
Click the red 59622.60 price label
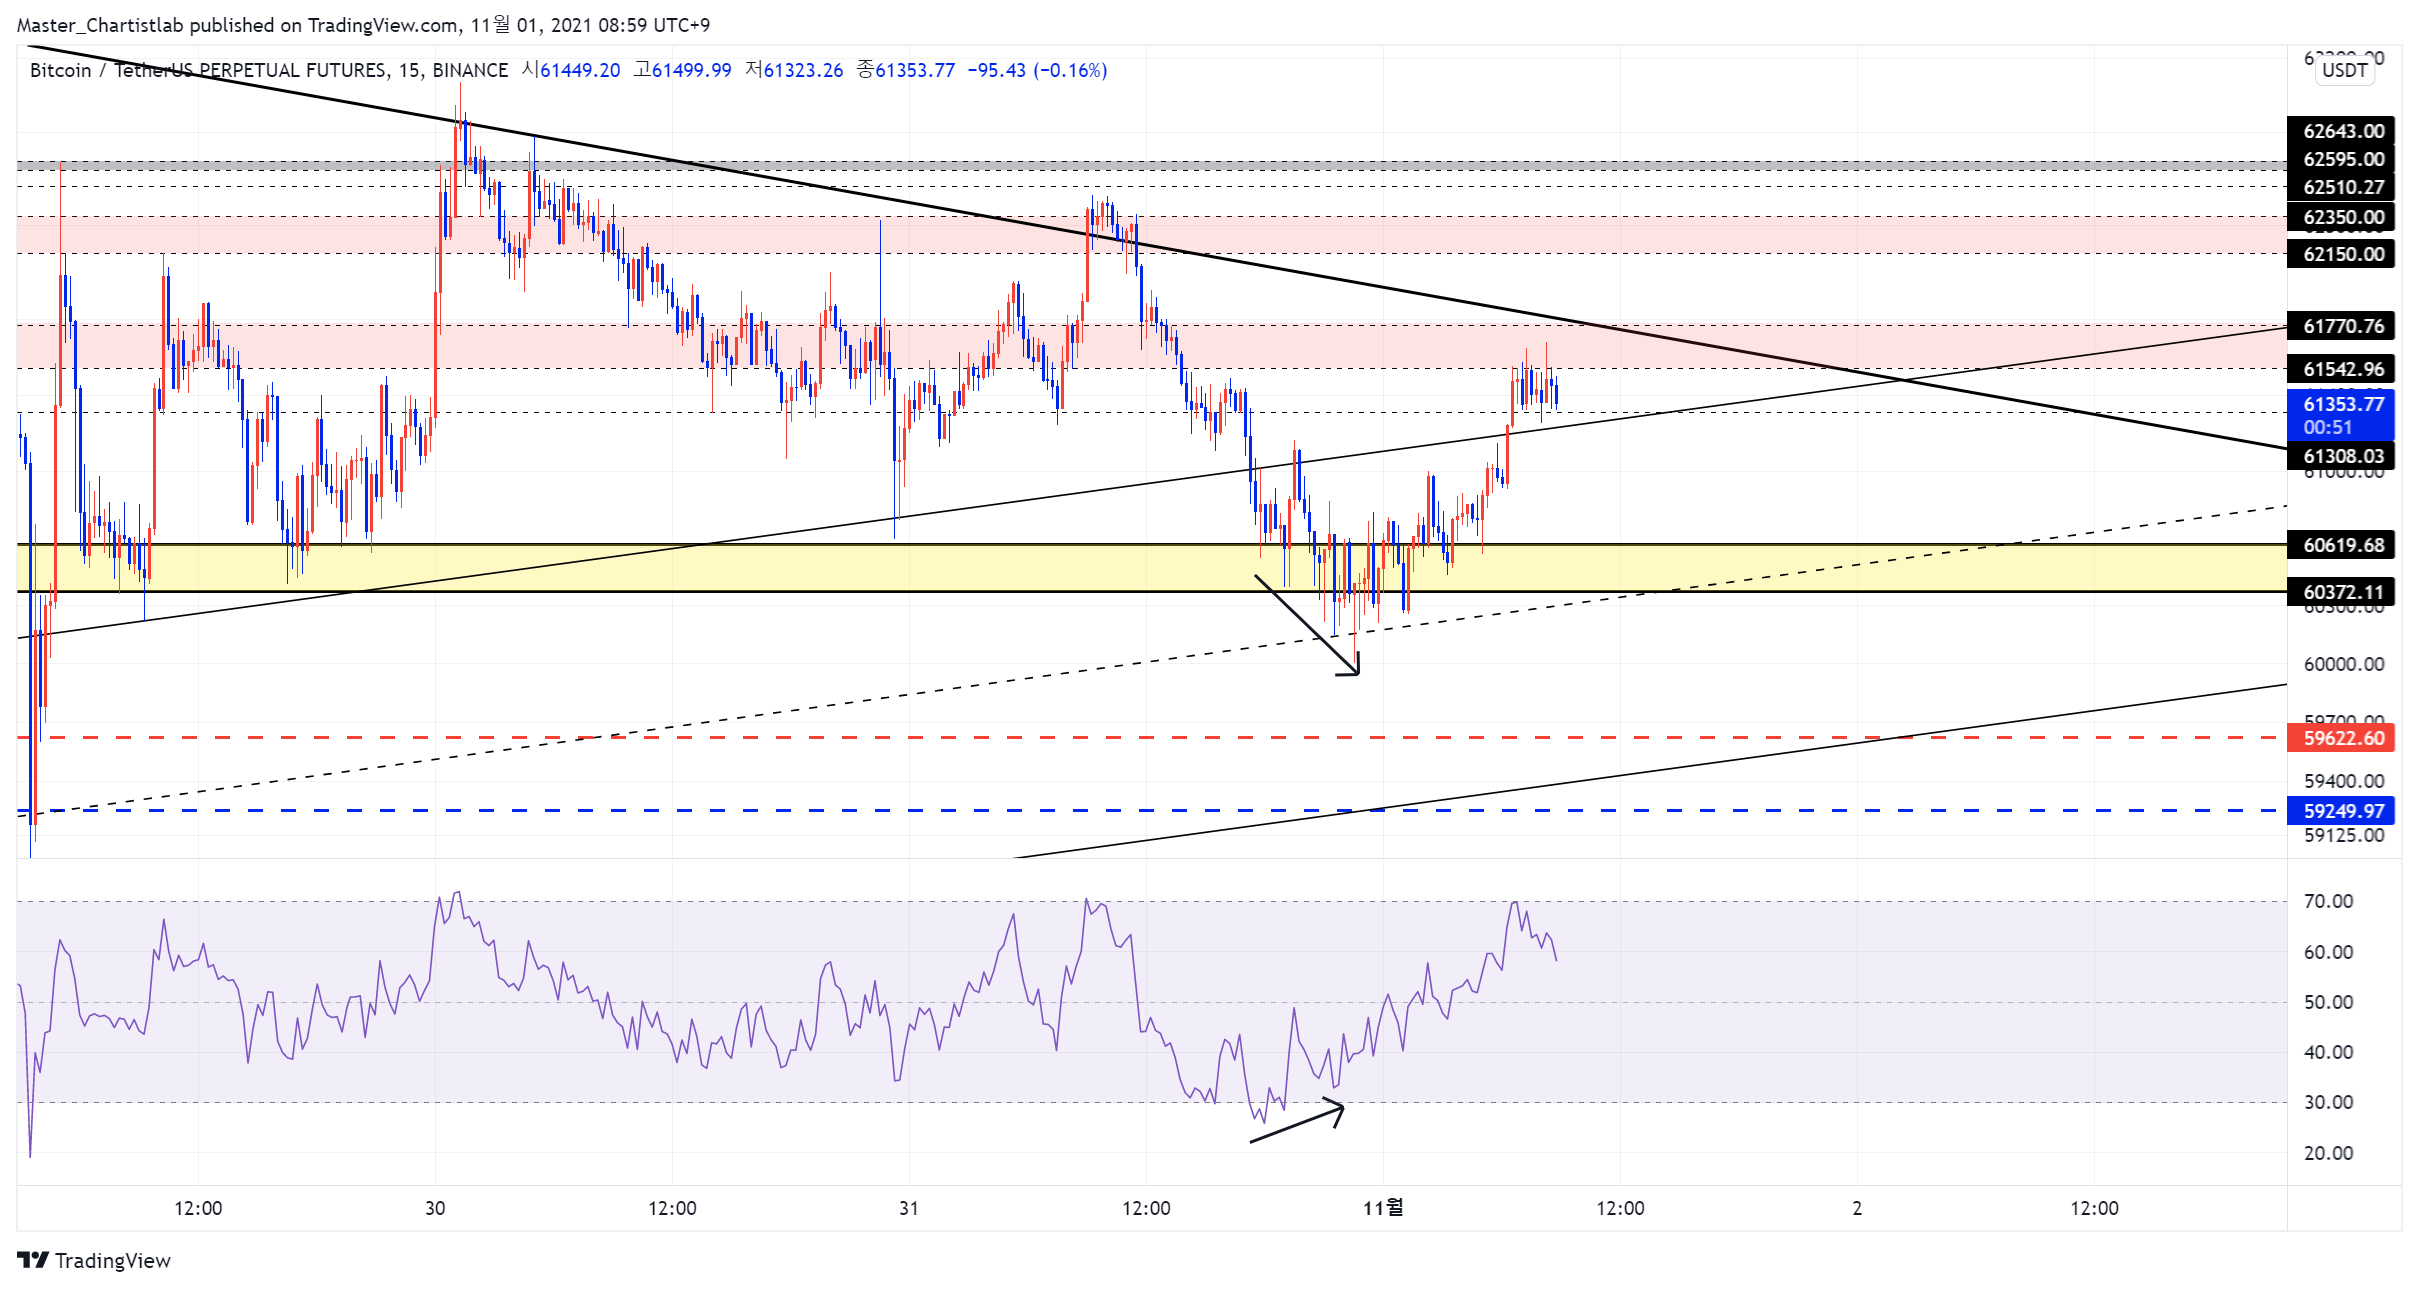coord(2341,738)
